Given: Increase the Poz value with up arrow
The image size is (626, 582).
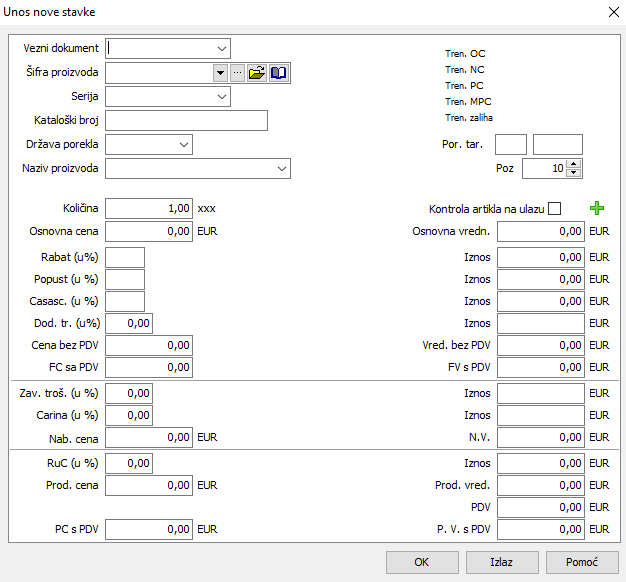Looking at the screenshot, I should (x=573, y=164).
